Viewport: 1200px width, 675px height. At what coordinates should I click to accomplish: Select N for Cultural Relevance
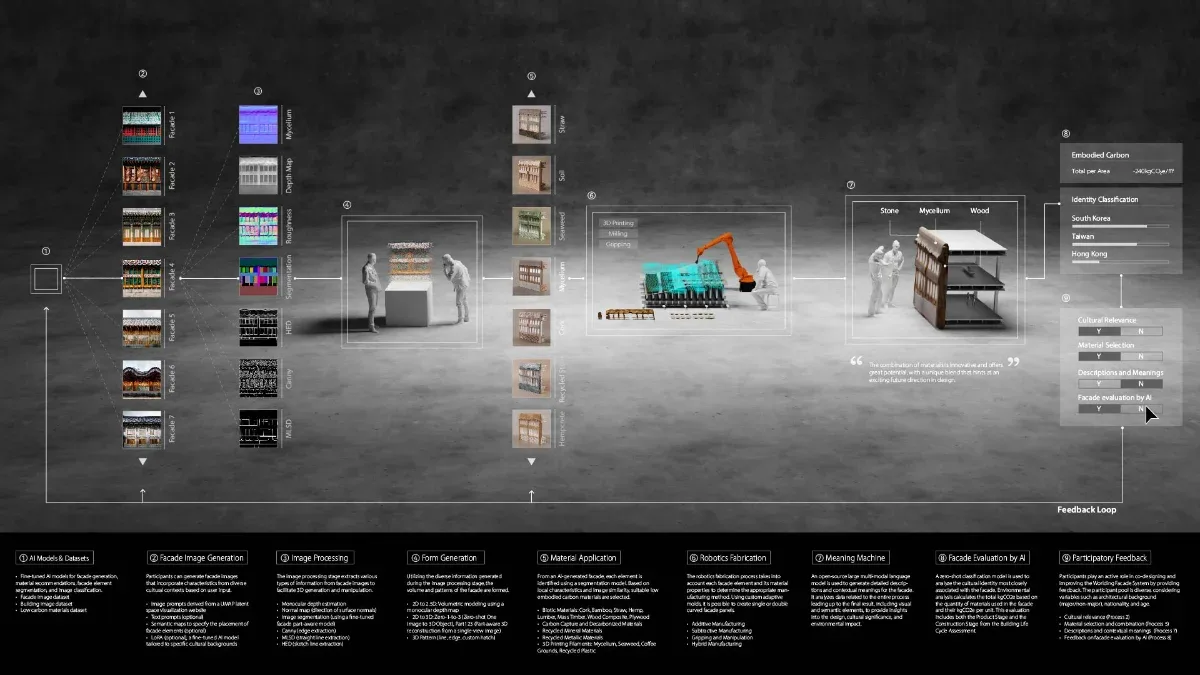point(1141,331)
